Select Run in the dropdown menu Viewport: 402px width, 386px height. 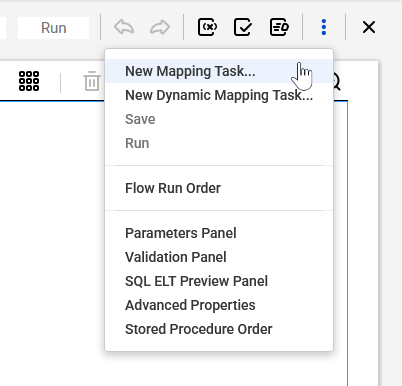pos(219,143)
